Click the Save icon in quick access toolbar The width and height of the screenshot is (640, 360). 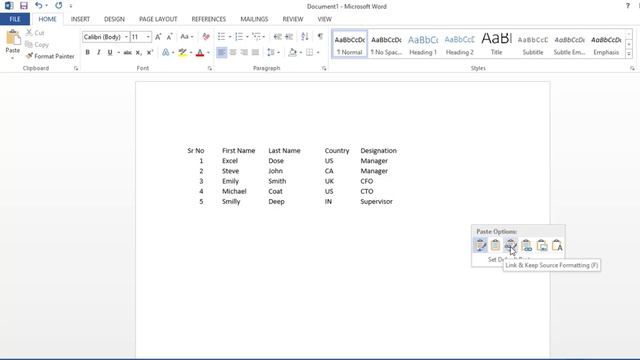[24, 6]
